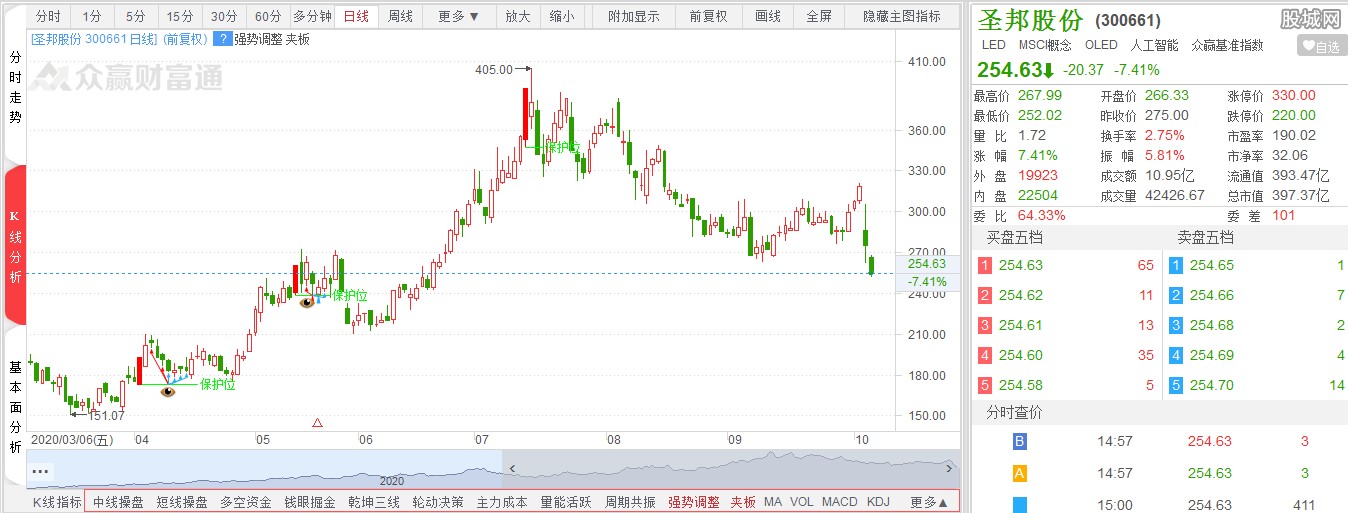Viewport: 1348px width, 513px height.
Task: Select the 中线操盘 indicator
Action: (118, 502)
